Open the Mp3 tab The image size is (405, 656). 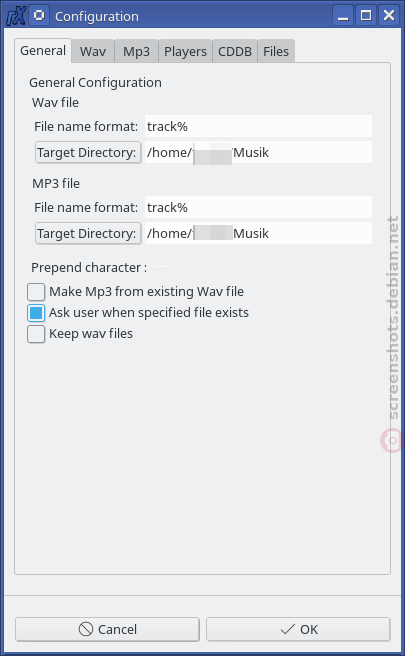pyautogui.click(x=136, y=51)
